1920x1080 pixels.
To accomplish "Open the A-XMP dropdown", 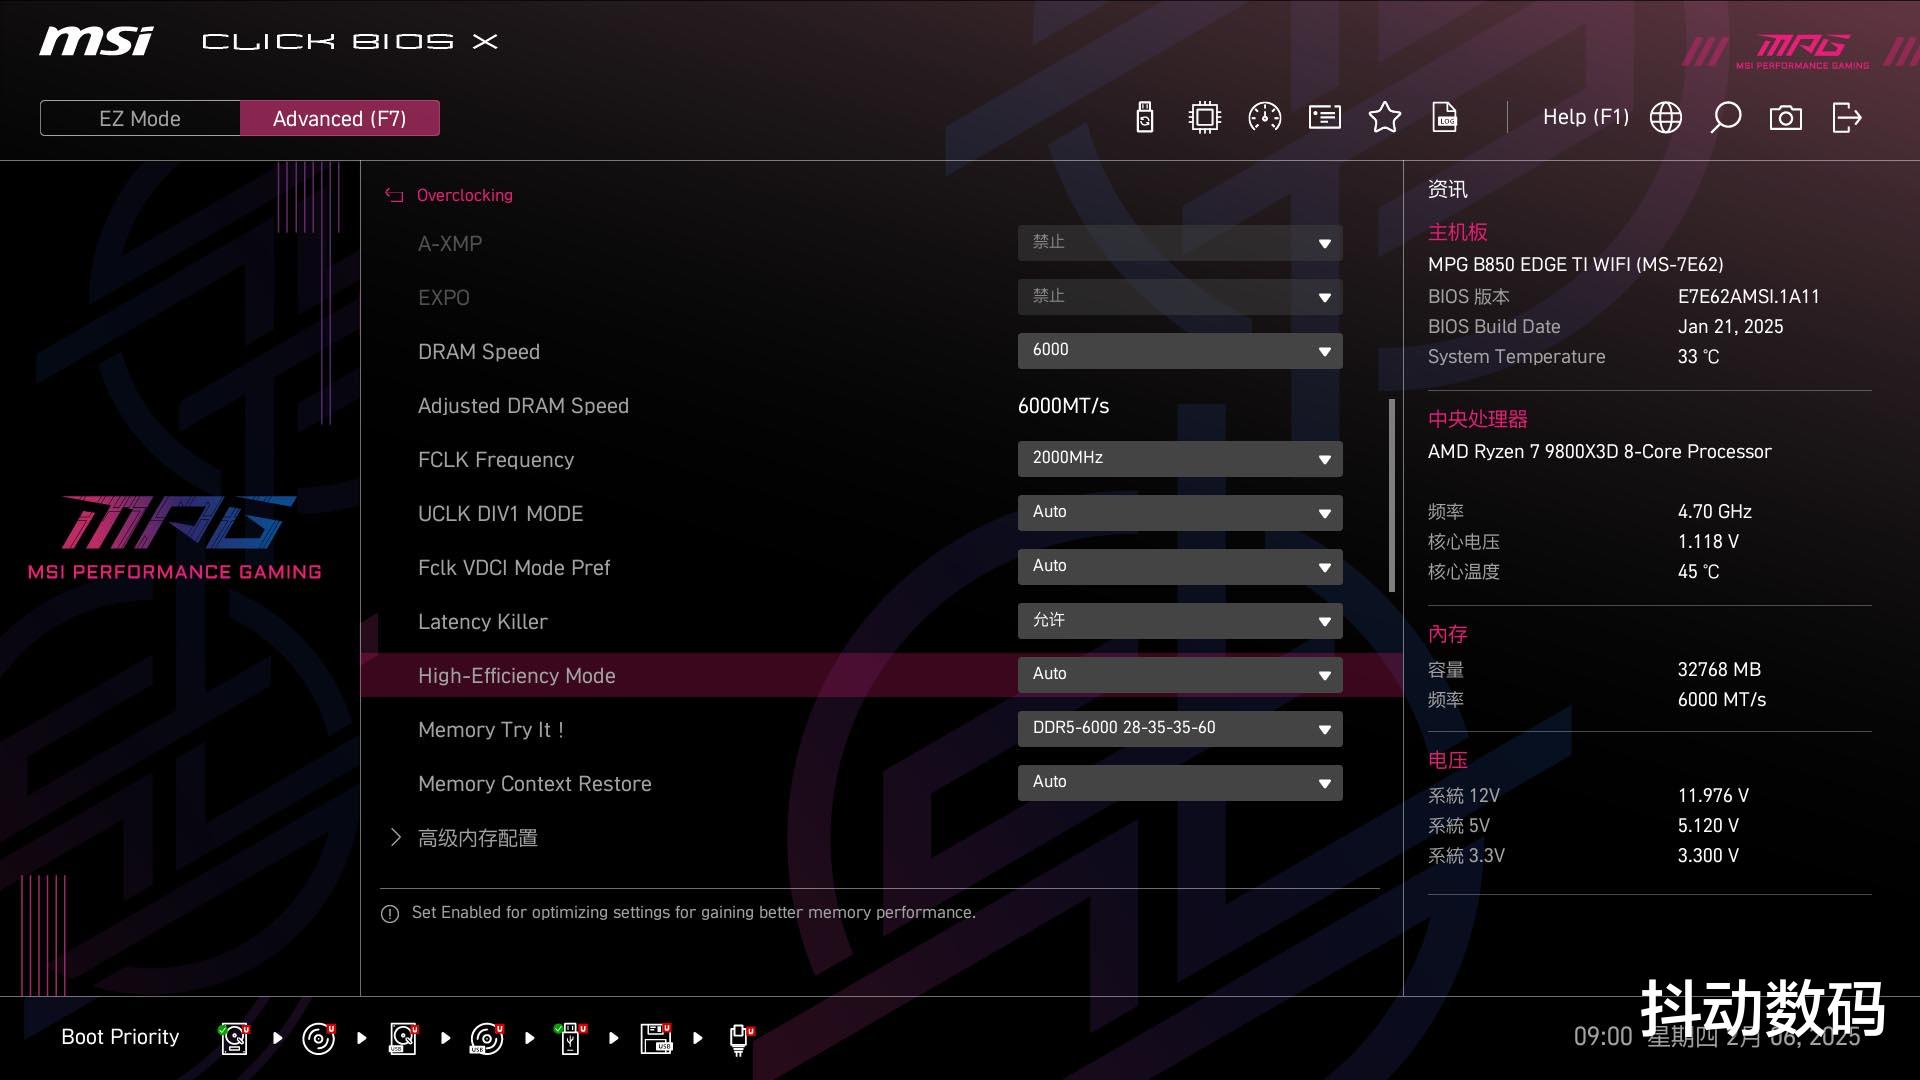I will point(1180,243).
